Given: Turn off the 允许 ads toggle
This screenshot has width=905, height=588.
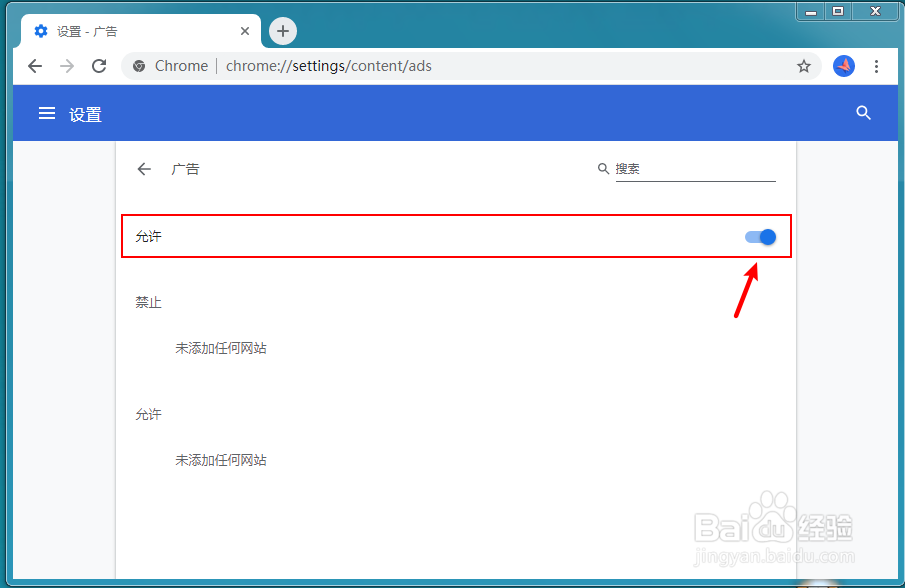Looking at the screenshot, I should click(x=760, y=237).
